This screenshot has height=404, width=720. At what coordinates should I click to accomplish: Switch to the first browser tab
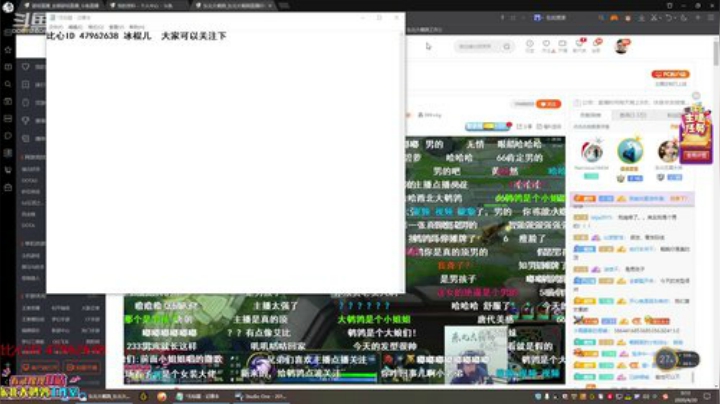[x=62, y=6]
